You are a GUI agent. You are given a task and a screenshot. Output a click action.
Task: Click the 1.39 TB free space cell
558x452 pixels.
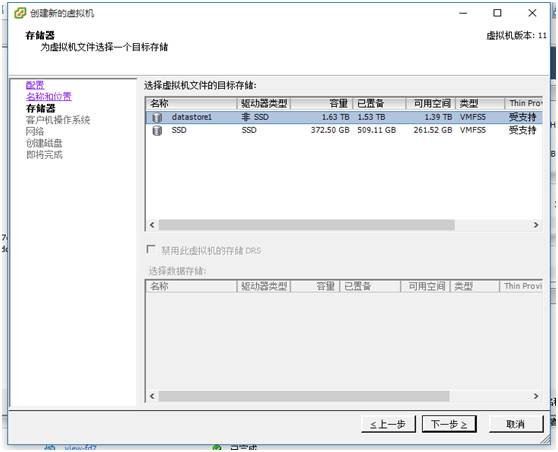click(x=438, y=117)
